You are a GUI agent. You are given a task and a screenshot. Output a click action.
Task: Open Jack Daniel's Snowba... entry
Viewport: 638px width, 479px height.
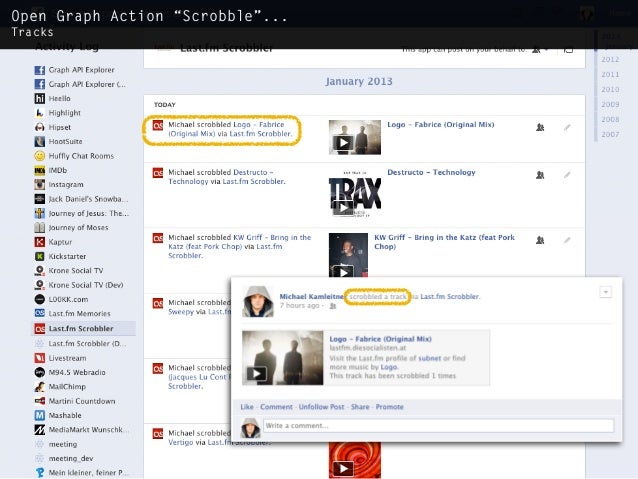coord(88,199)
